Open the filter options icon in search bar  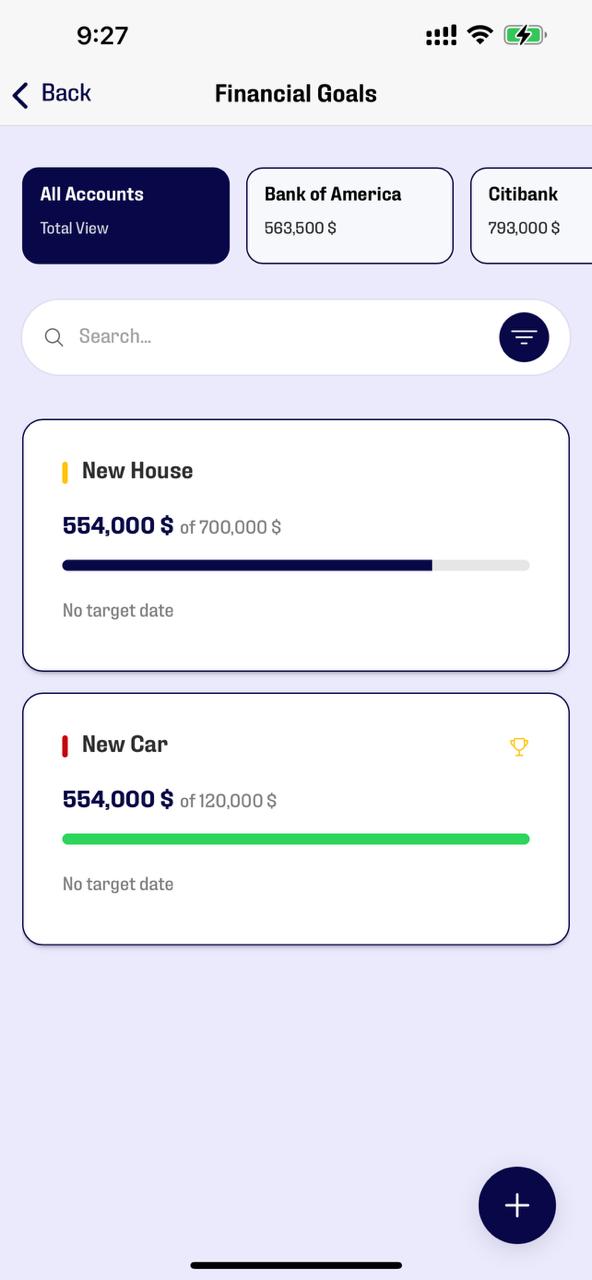click(x=524, y=337)
